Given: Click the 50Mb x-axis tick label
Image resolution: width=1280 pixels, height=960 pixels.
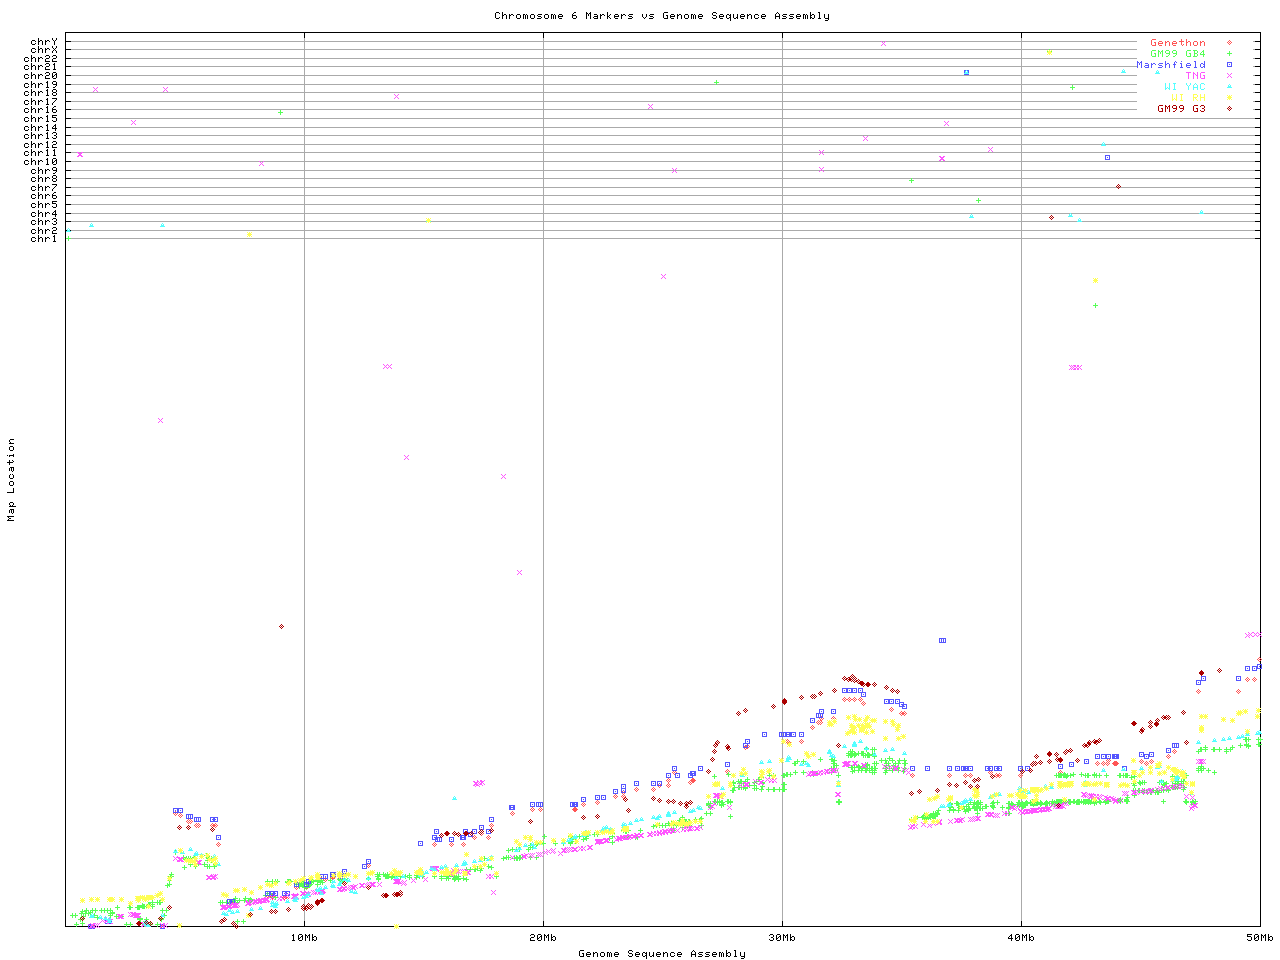Looking at the screenshot, I should click(1259, 938).
